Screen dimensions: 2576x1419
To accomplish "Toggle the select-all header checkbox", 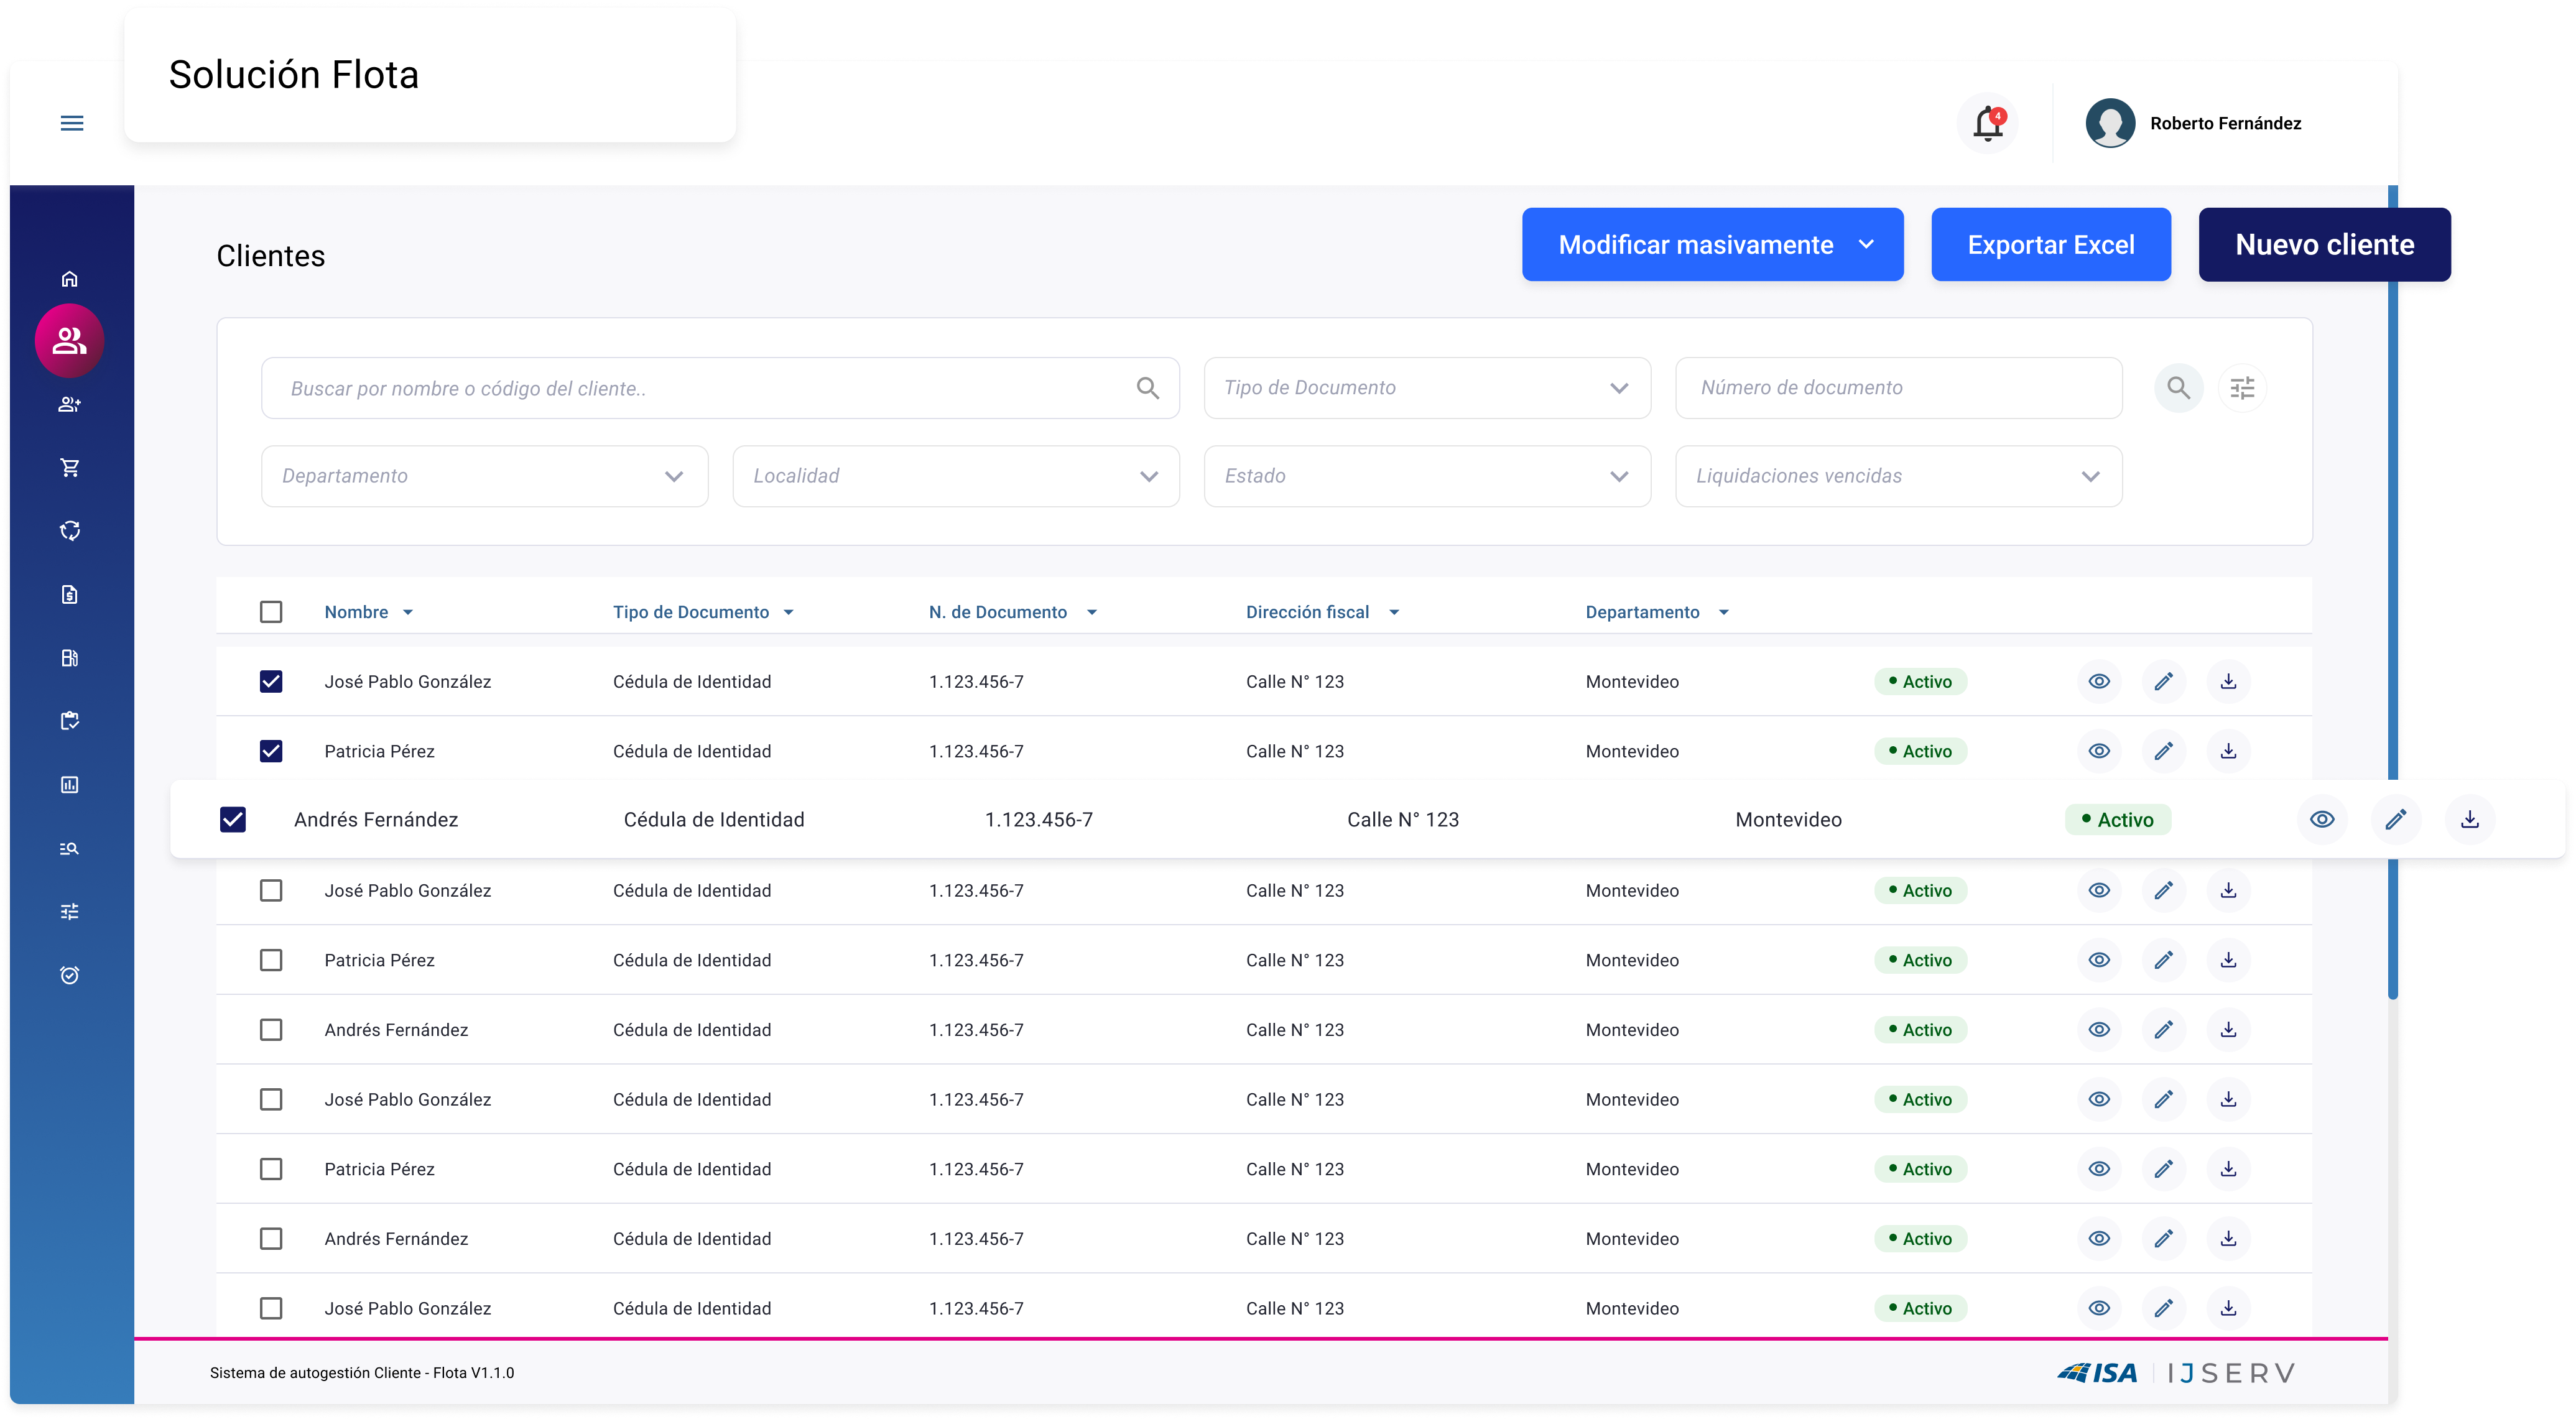I will (271, 612).
